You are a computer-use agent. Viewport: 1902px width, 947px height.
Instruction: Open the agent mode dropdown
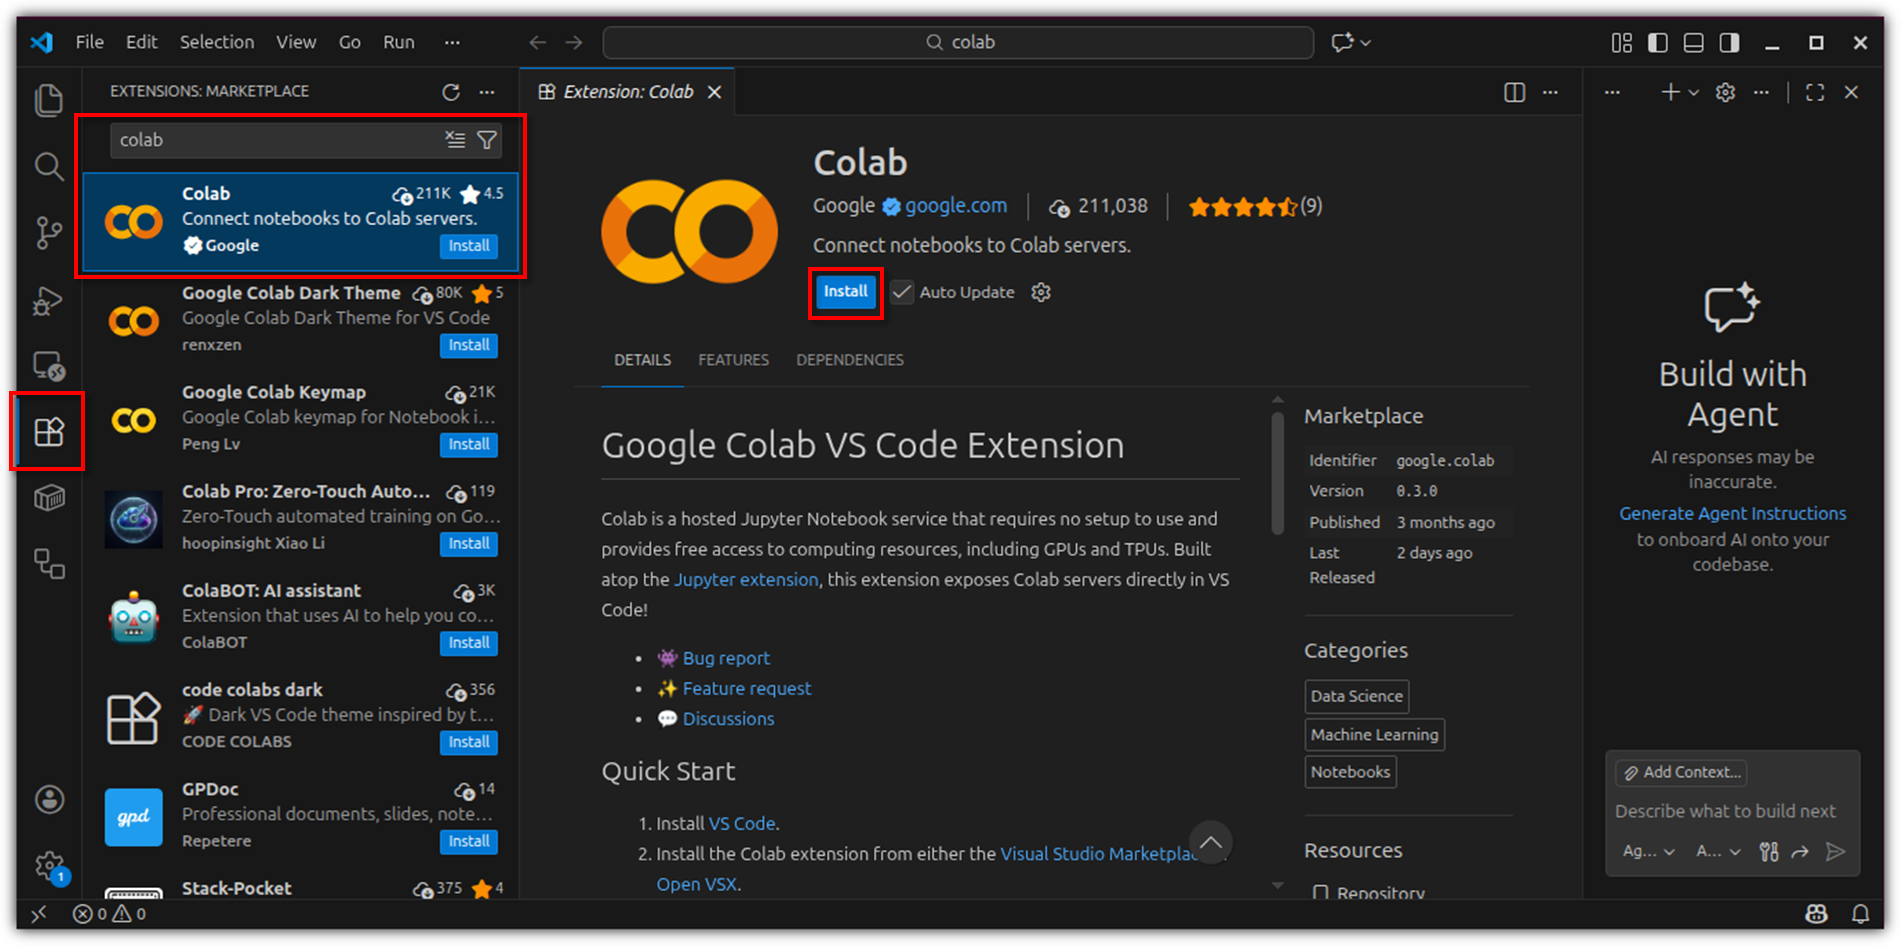coord(1648,851)
